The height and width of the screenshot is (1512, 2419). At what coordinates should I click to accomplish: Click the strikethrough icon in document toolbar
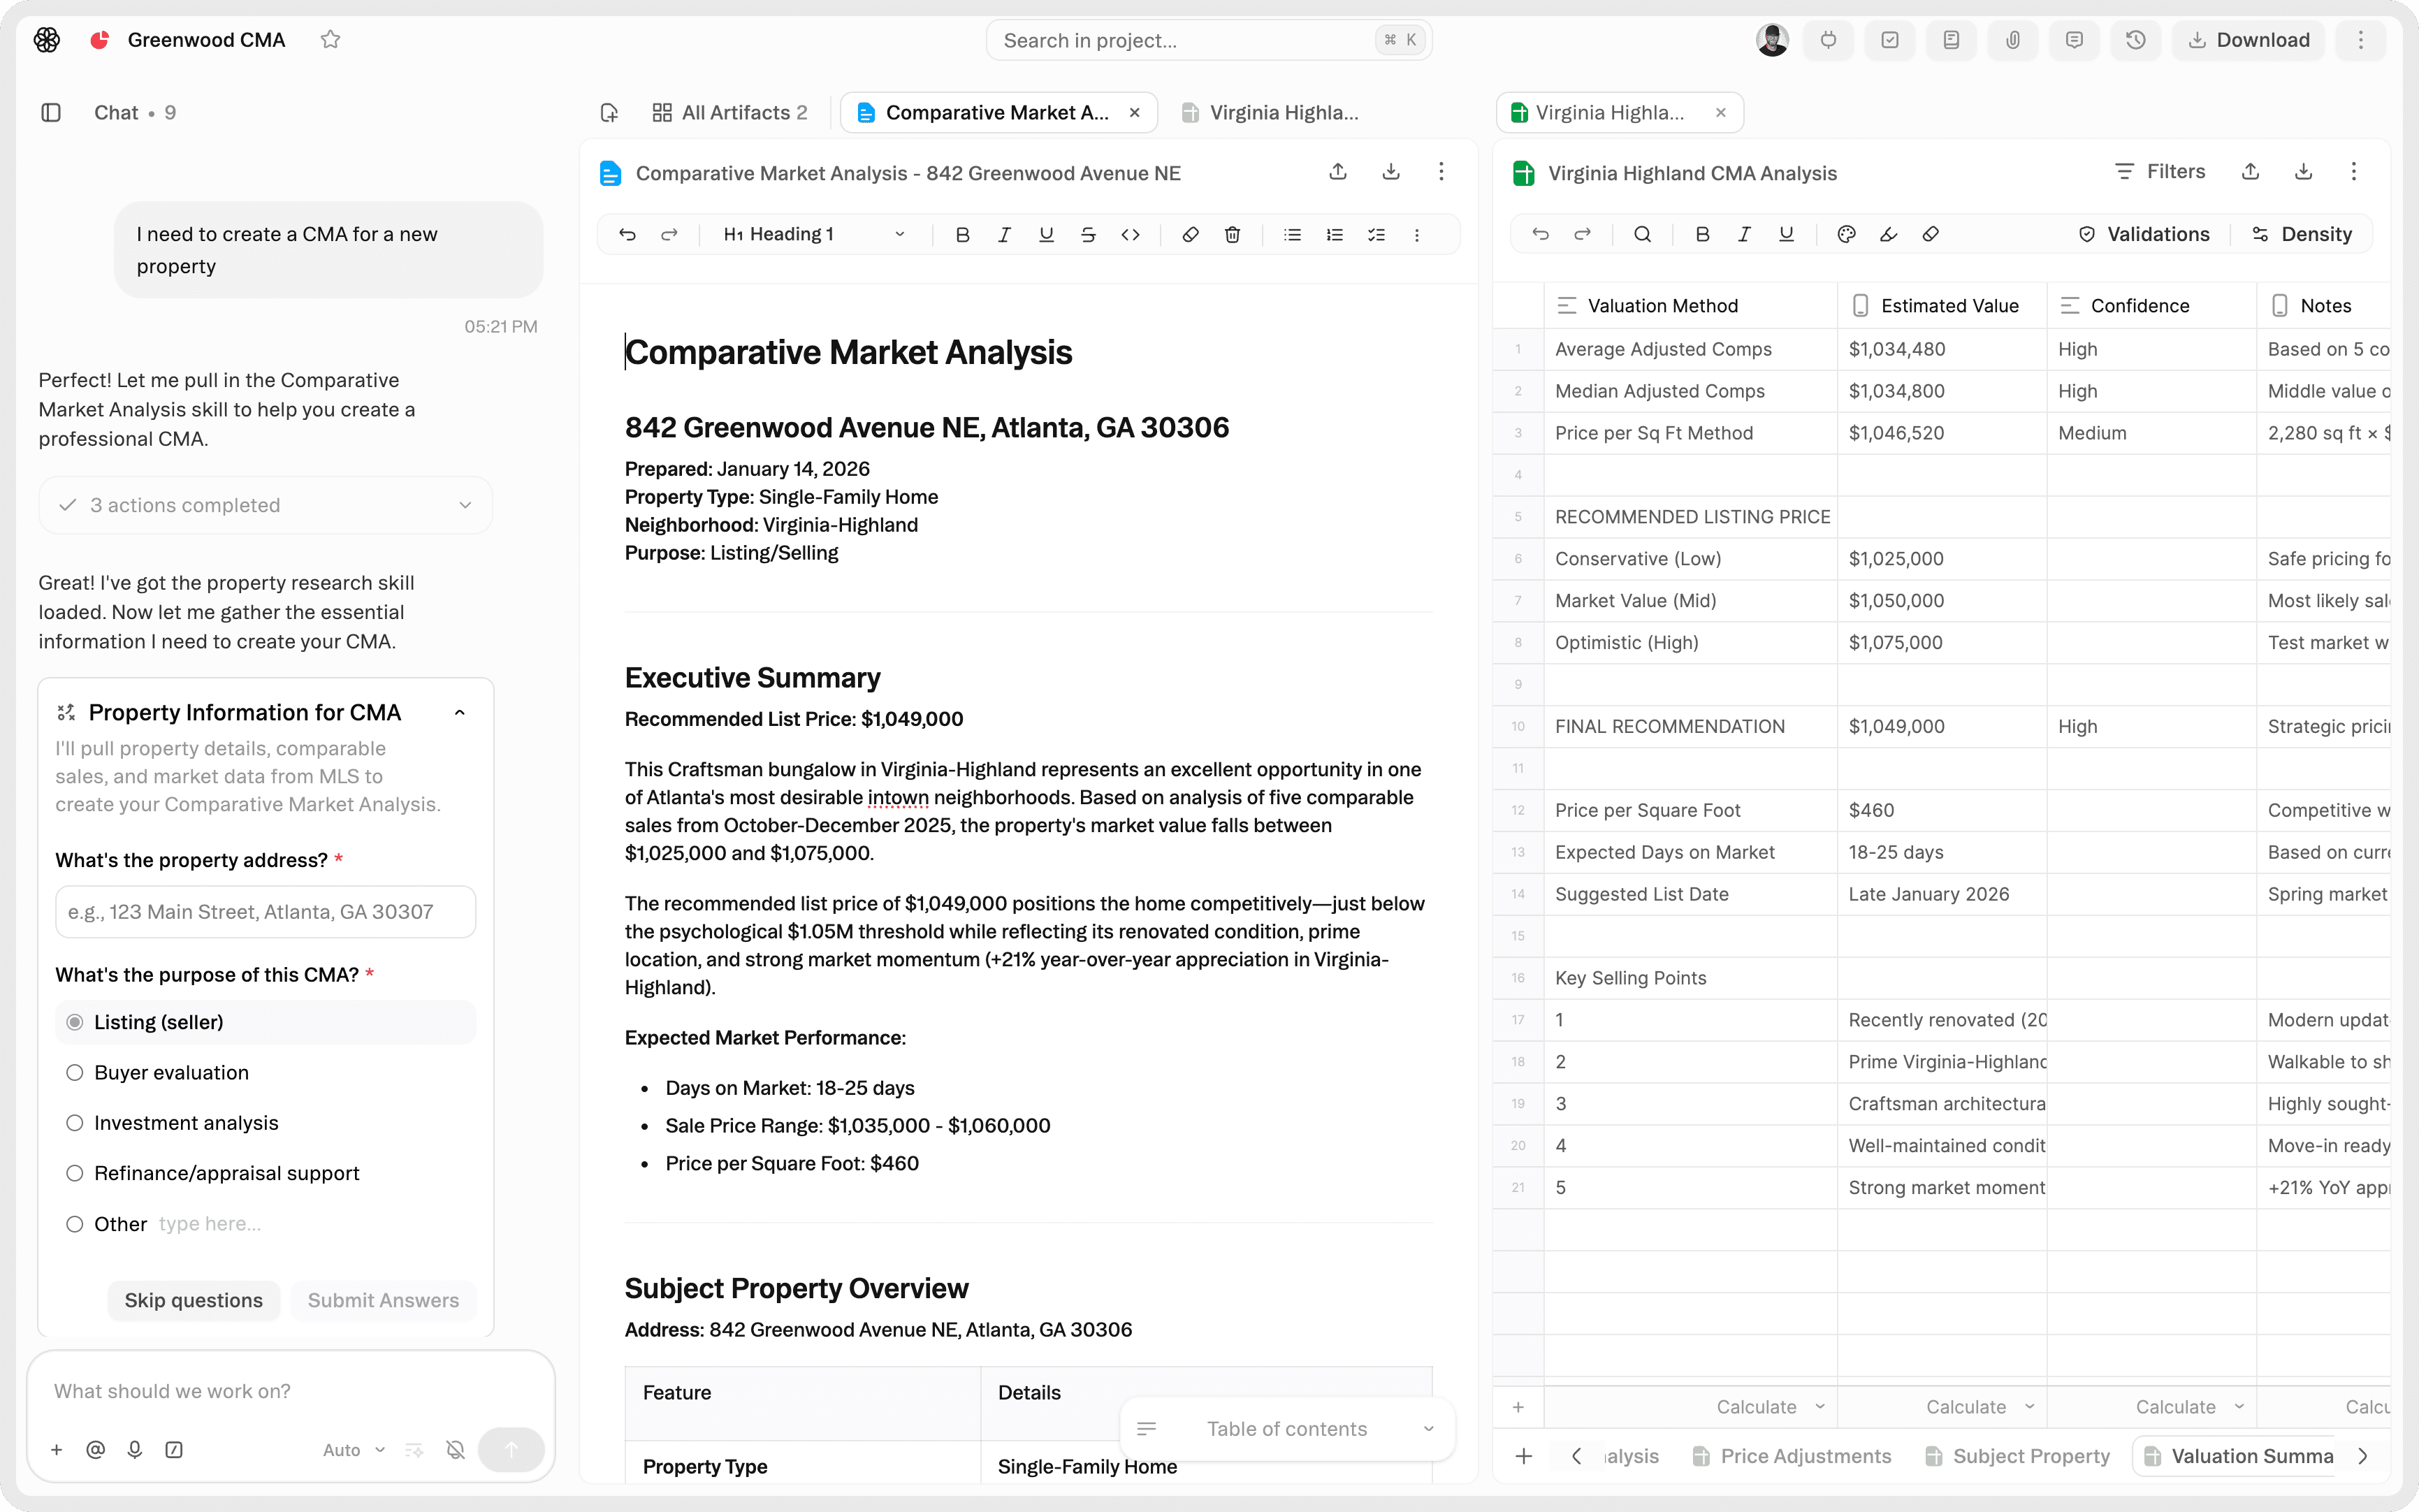[1088, 235]
